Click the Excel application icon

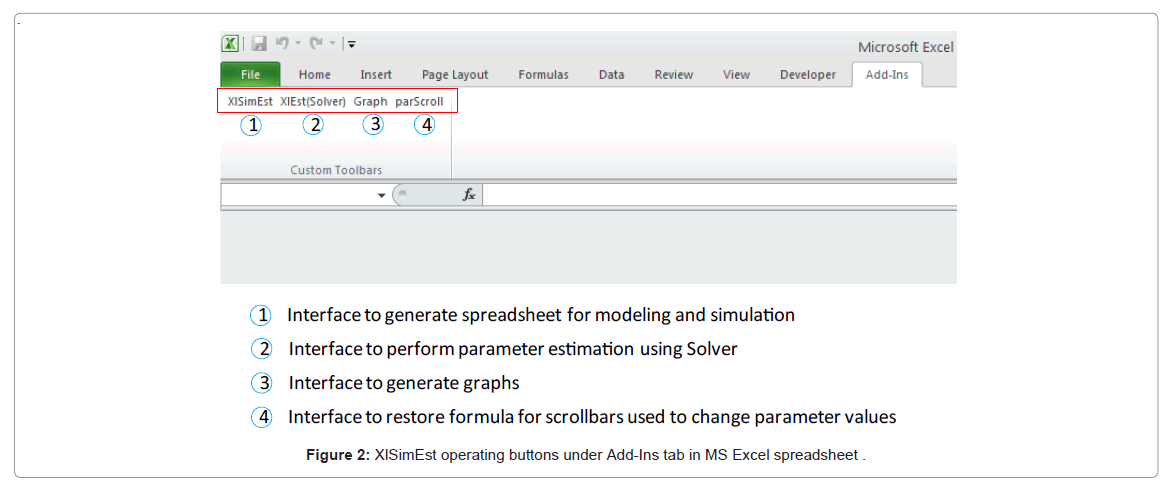coord(230,44)
